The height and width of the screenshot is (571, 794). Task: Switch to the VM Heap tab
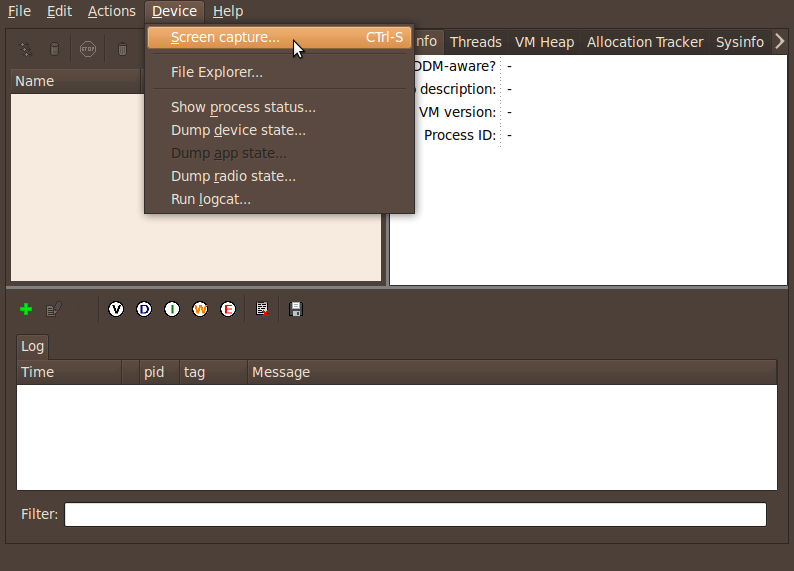(x=544, y=42)
